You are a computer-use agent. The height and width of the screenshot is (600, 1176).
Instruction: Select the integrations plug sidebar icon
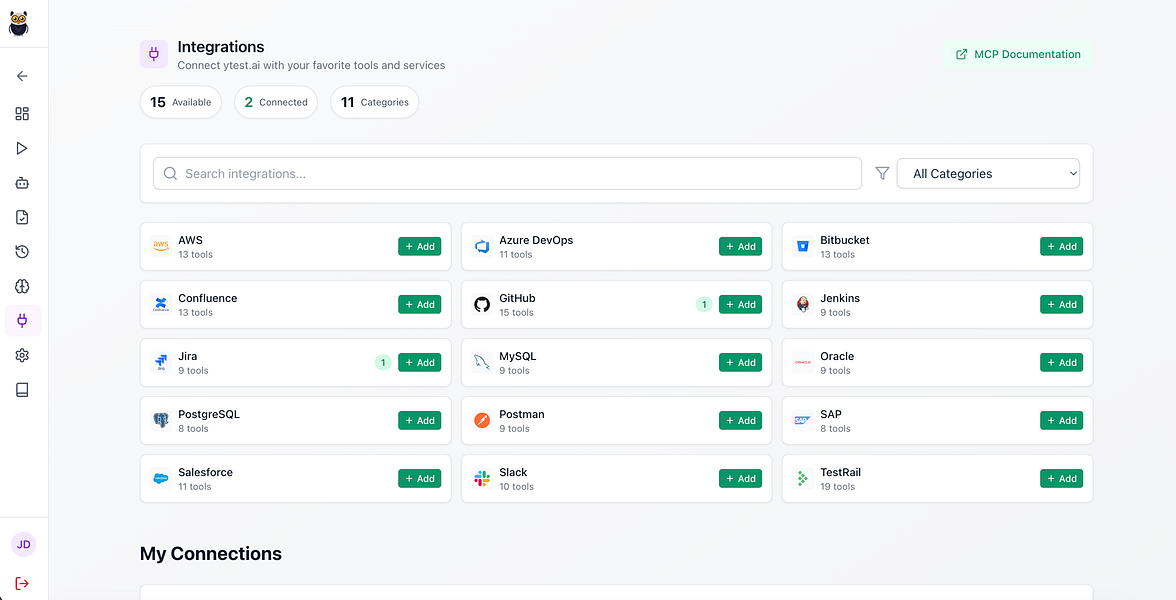pos(22,320)
